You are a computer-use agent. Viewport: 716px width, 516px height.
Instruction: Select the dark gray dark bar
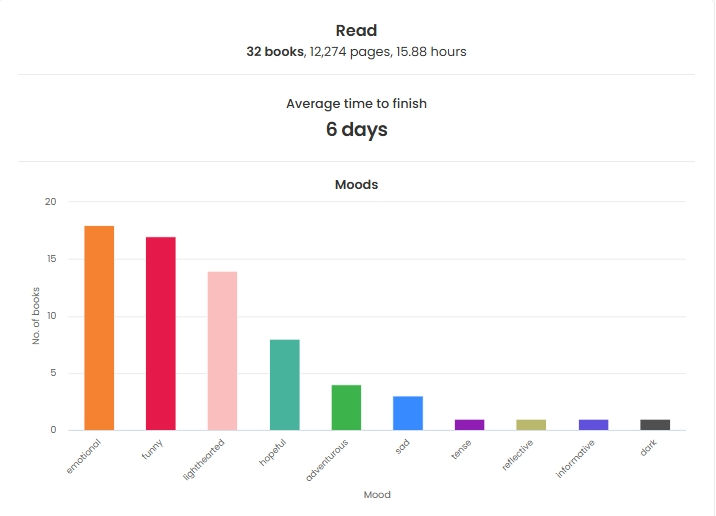click(x=655, y=425)
